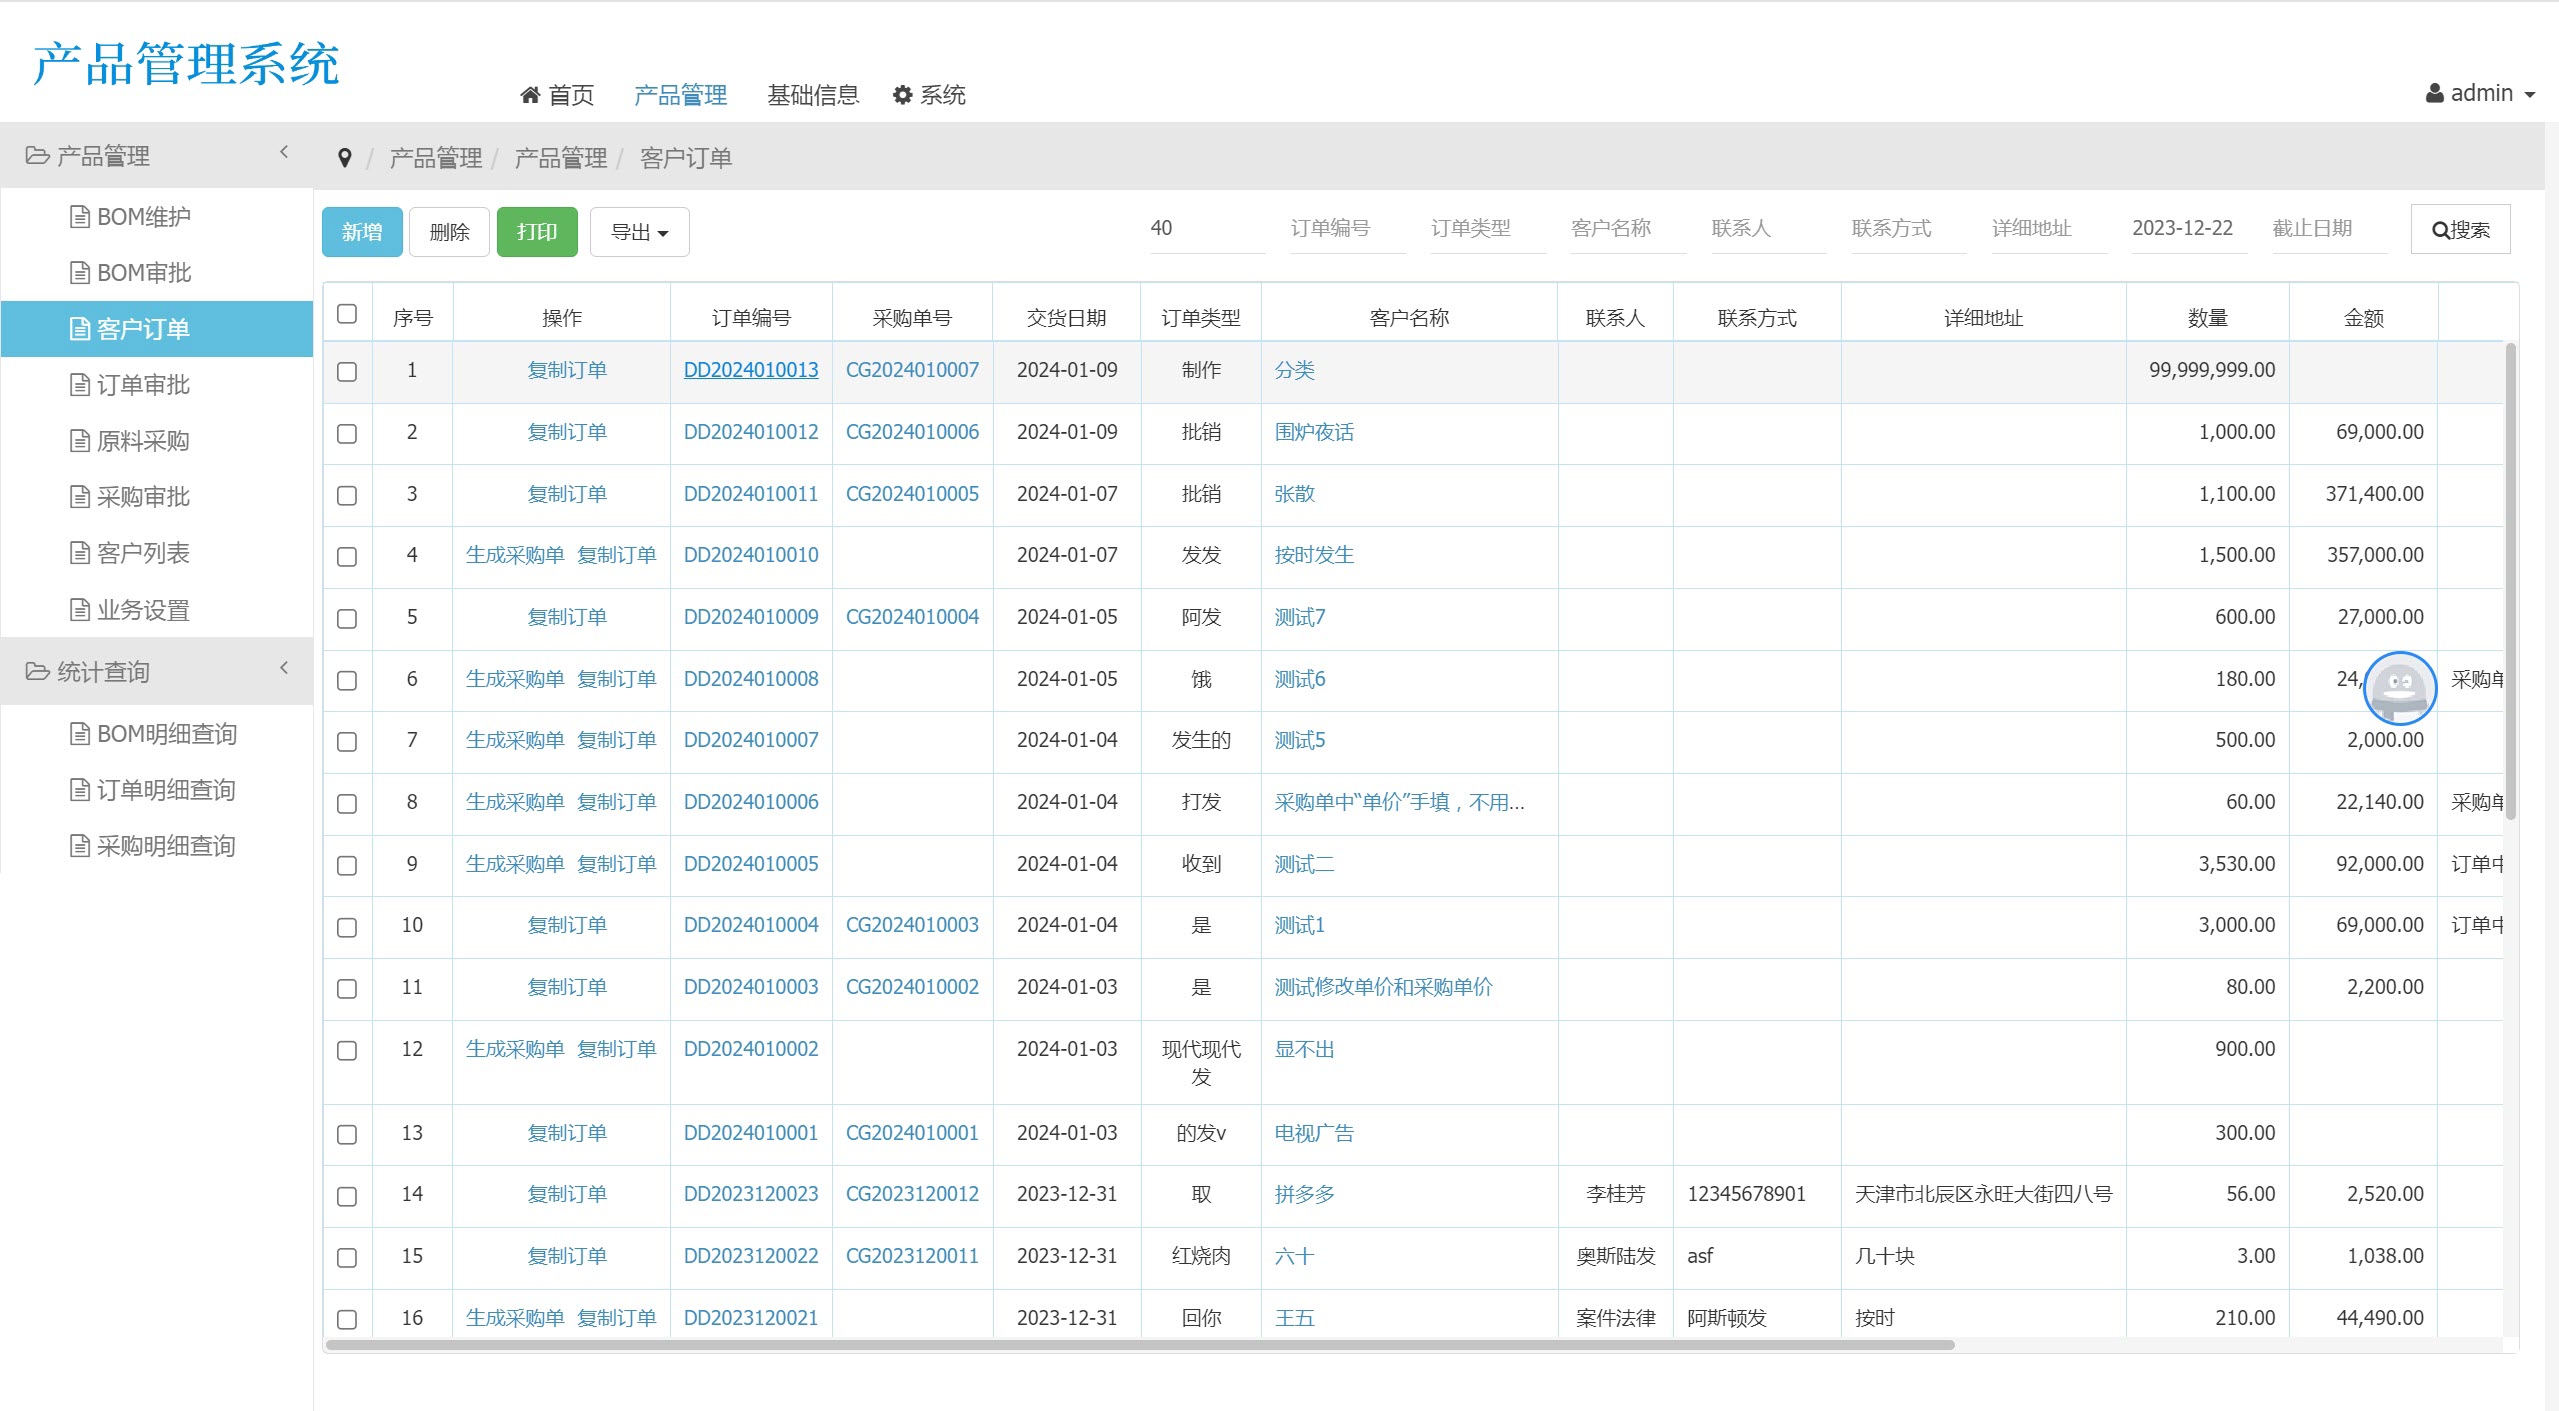Open the admin user dropdown menu
The width and height of the screenshot is (2559, 1411).
tap(2480, 94)
